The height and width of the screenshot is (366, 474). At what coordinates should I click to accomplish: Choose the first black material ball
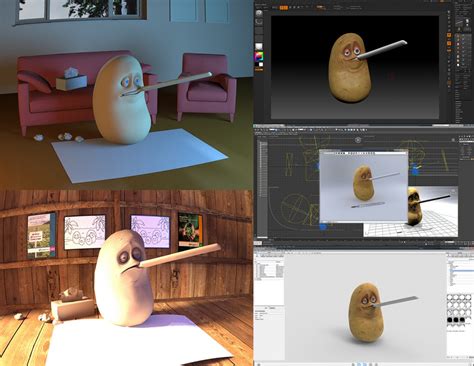tap(450, 320)
